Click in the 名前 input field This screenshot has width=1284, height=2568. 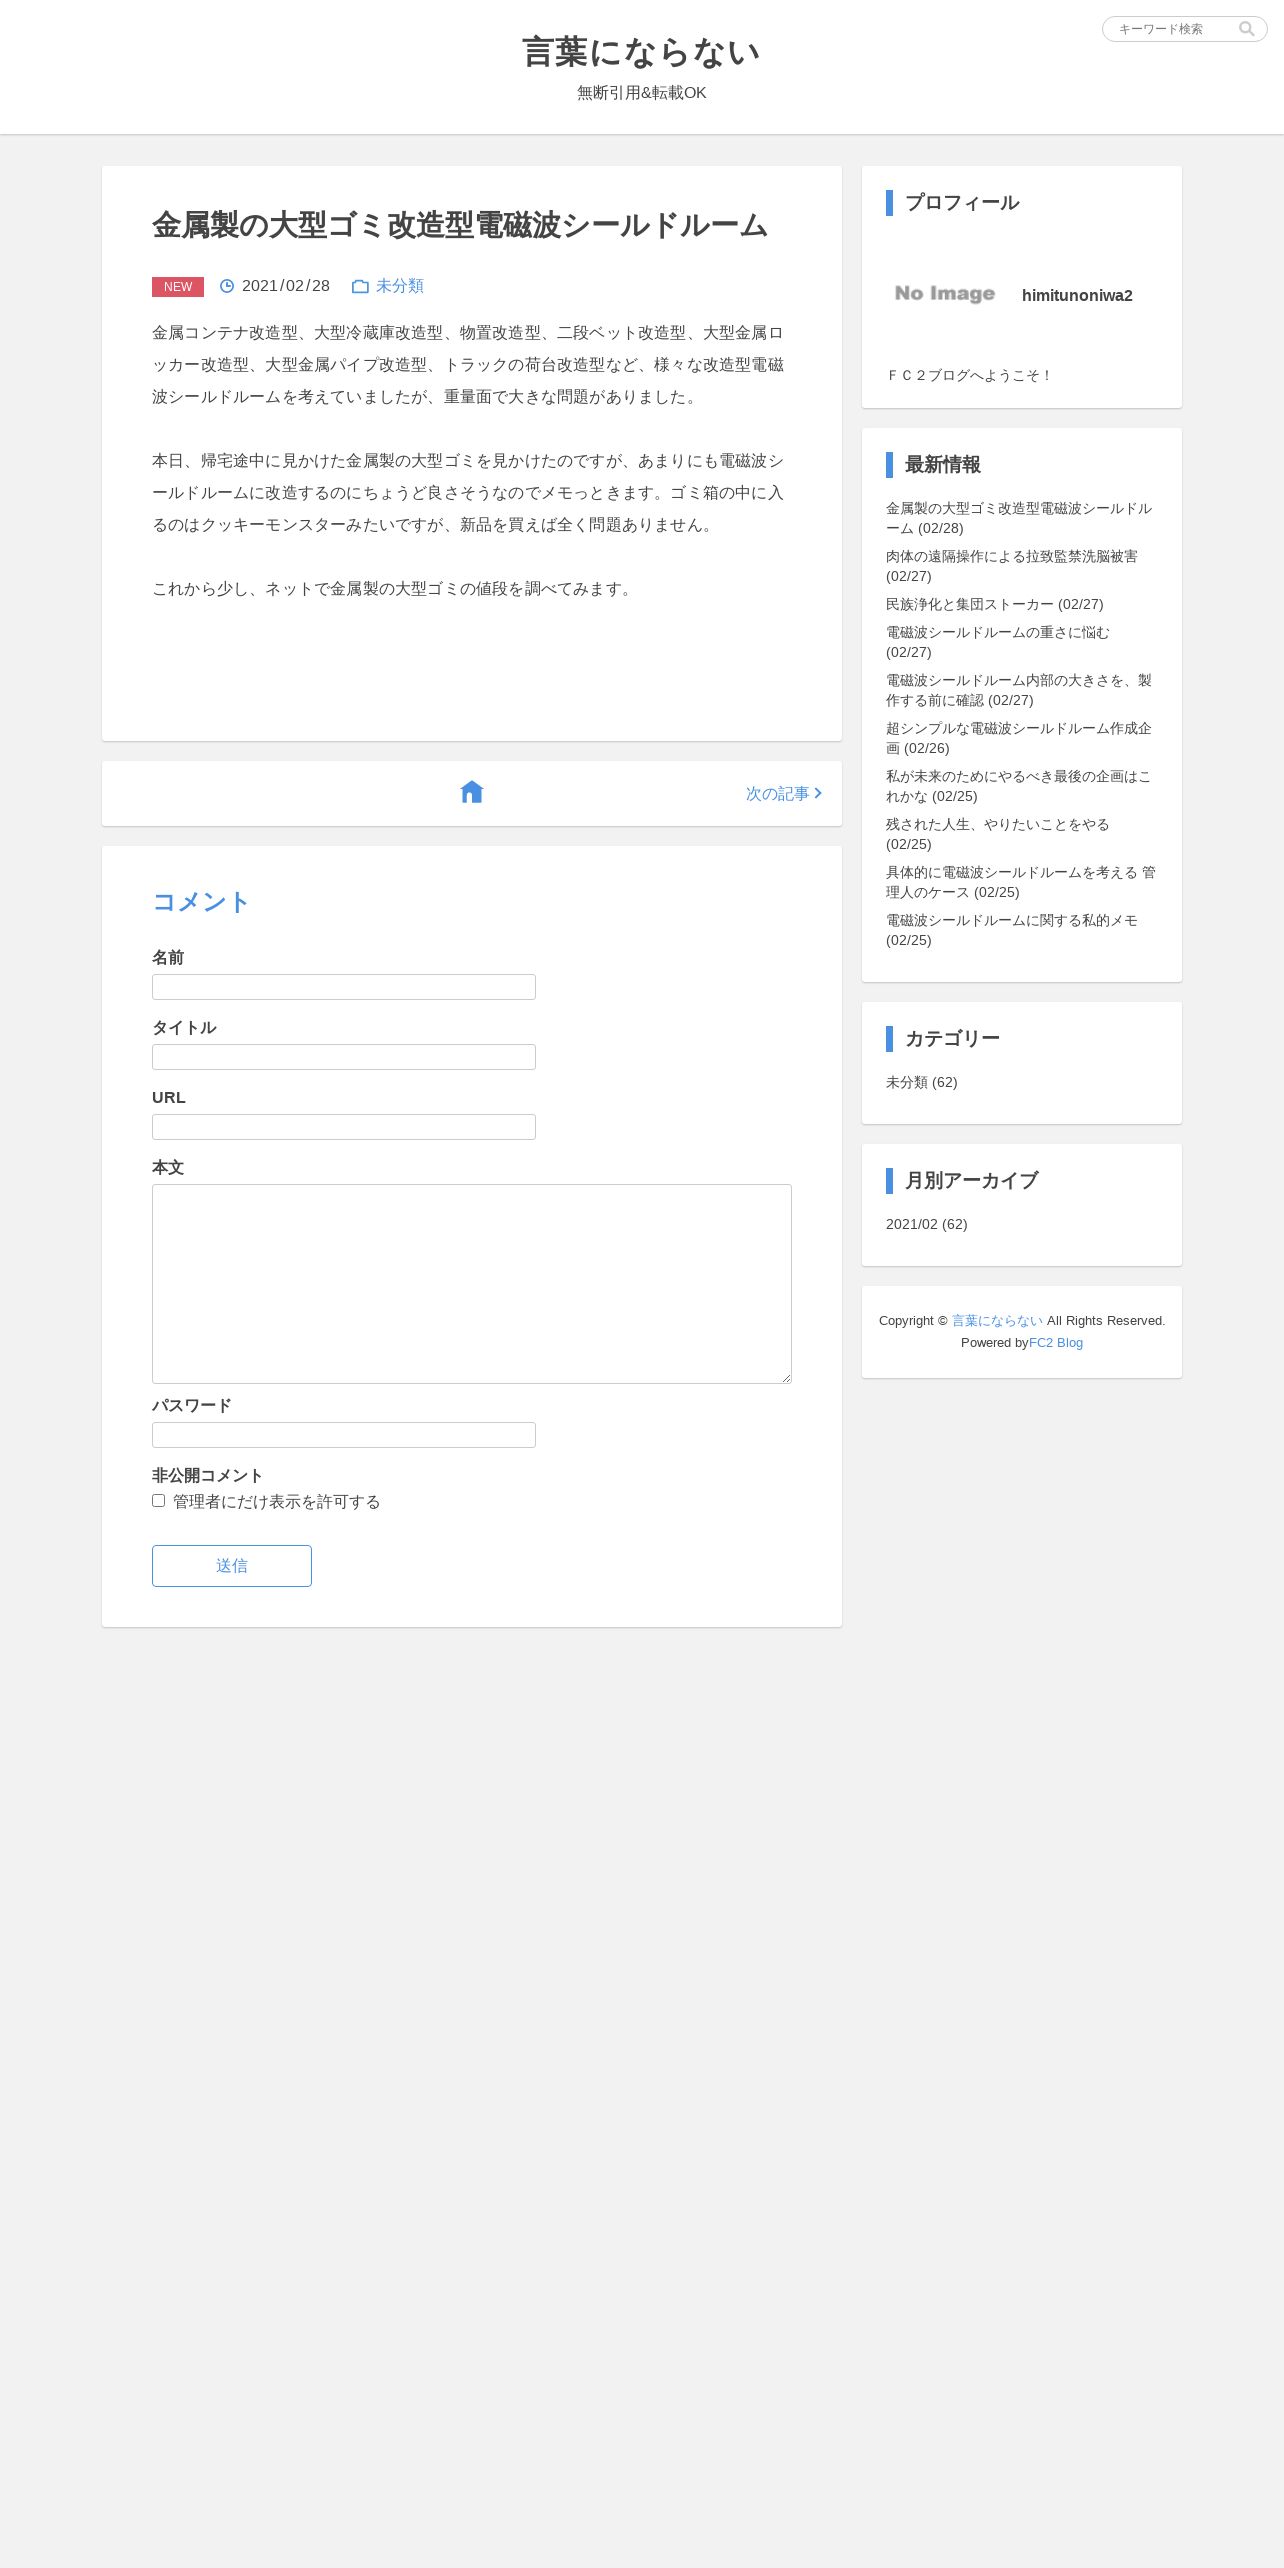point(344,987)
